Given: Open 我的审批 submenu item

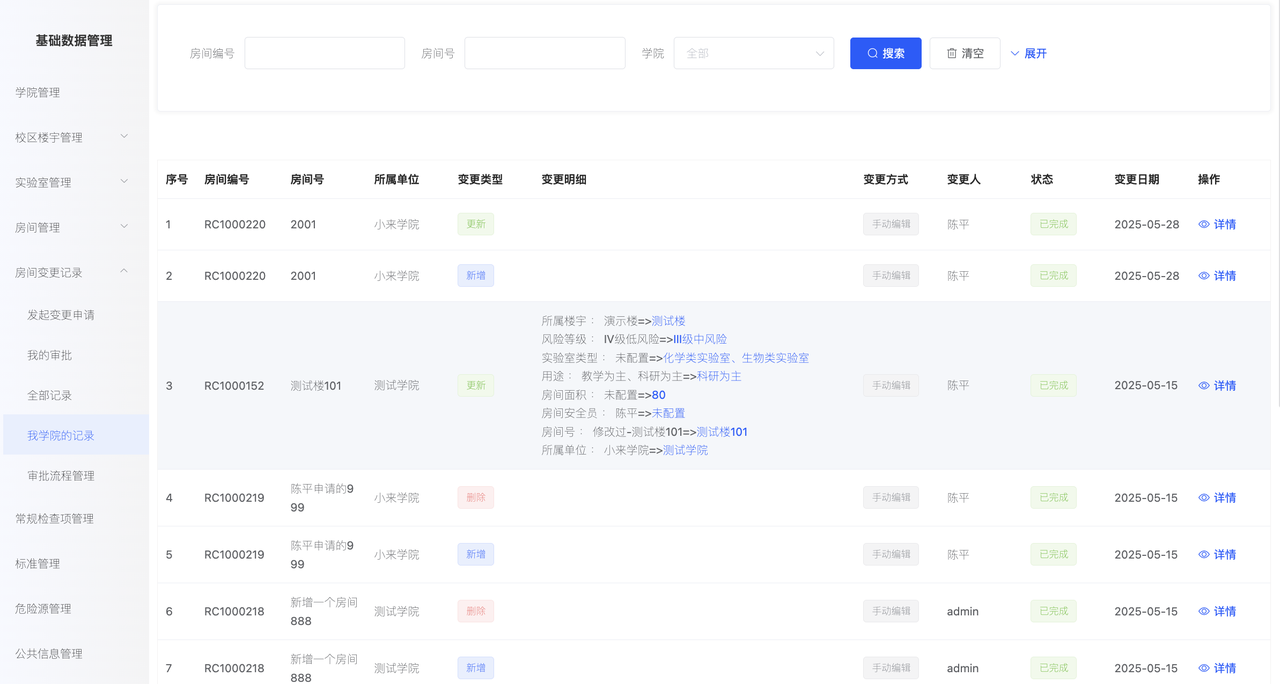Looking at the screenshot, I should [74, 355].
